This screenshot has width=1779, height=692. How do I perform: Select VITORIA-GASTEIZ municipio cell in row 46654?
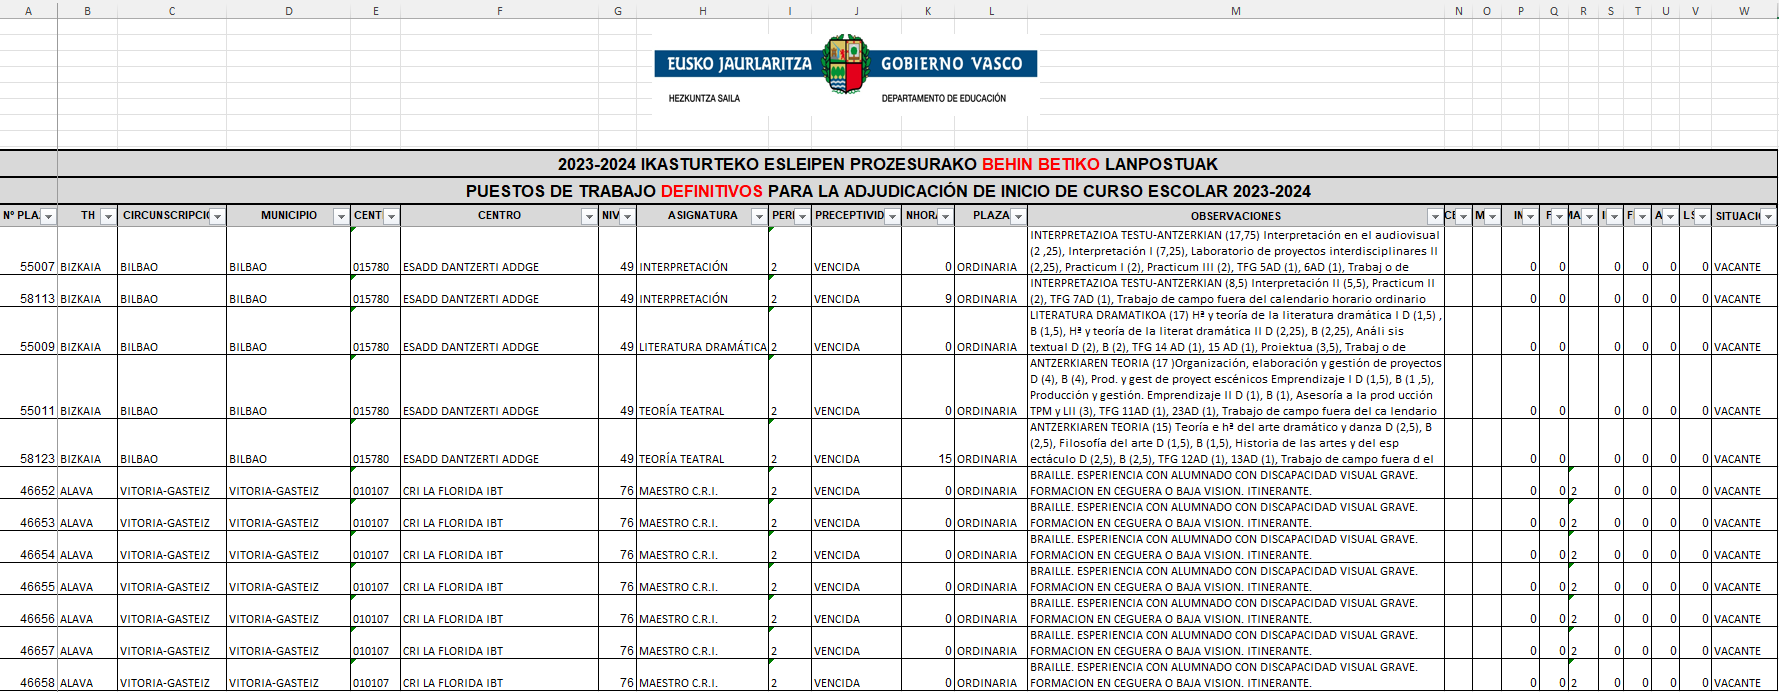click(289, 547)
